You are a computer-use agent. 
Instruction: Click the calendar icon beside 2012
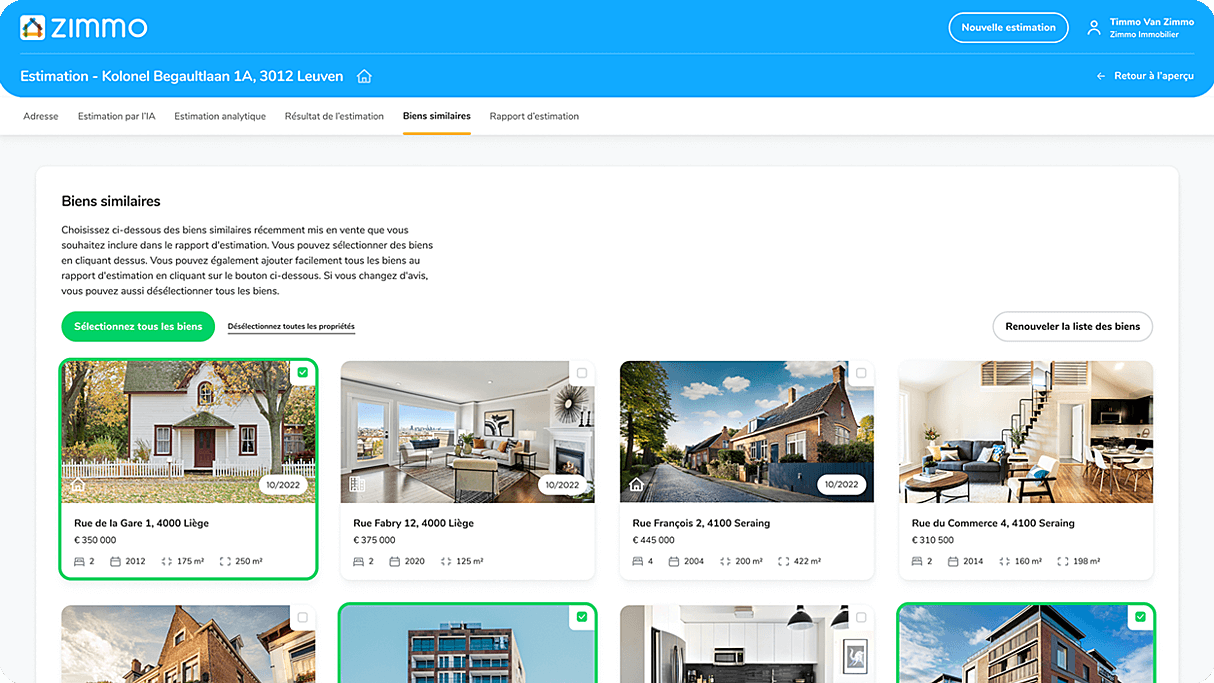[115, 561]
